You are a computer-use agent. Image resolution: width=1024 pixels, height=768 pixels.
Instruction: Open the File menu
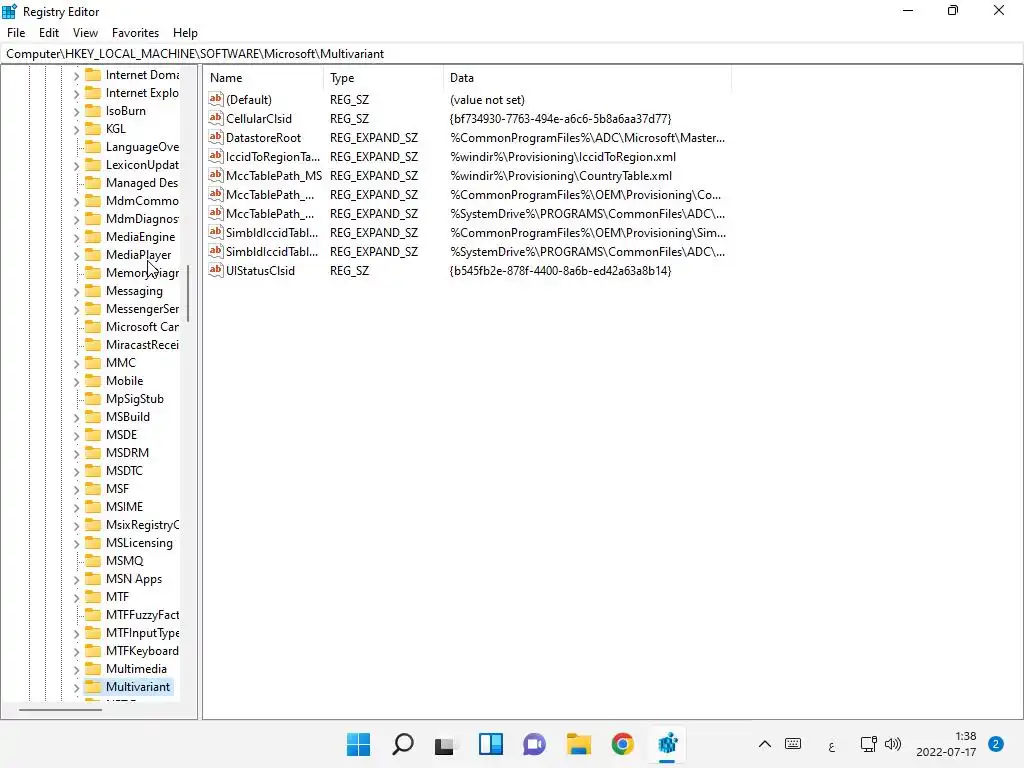[x=16, y=33]
